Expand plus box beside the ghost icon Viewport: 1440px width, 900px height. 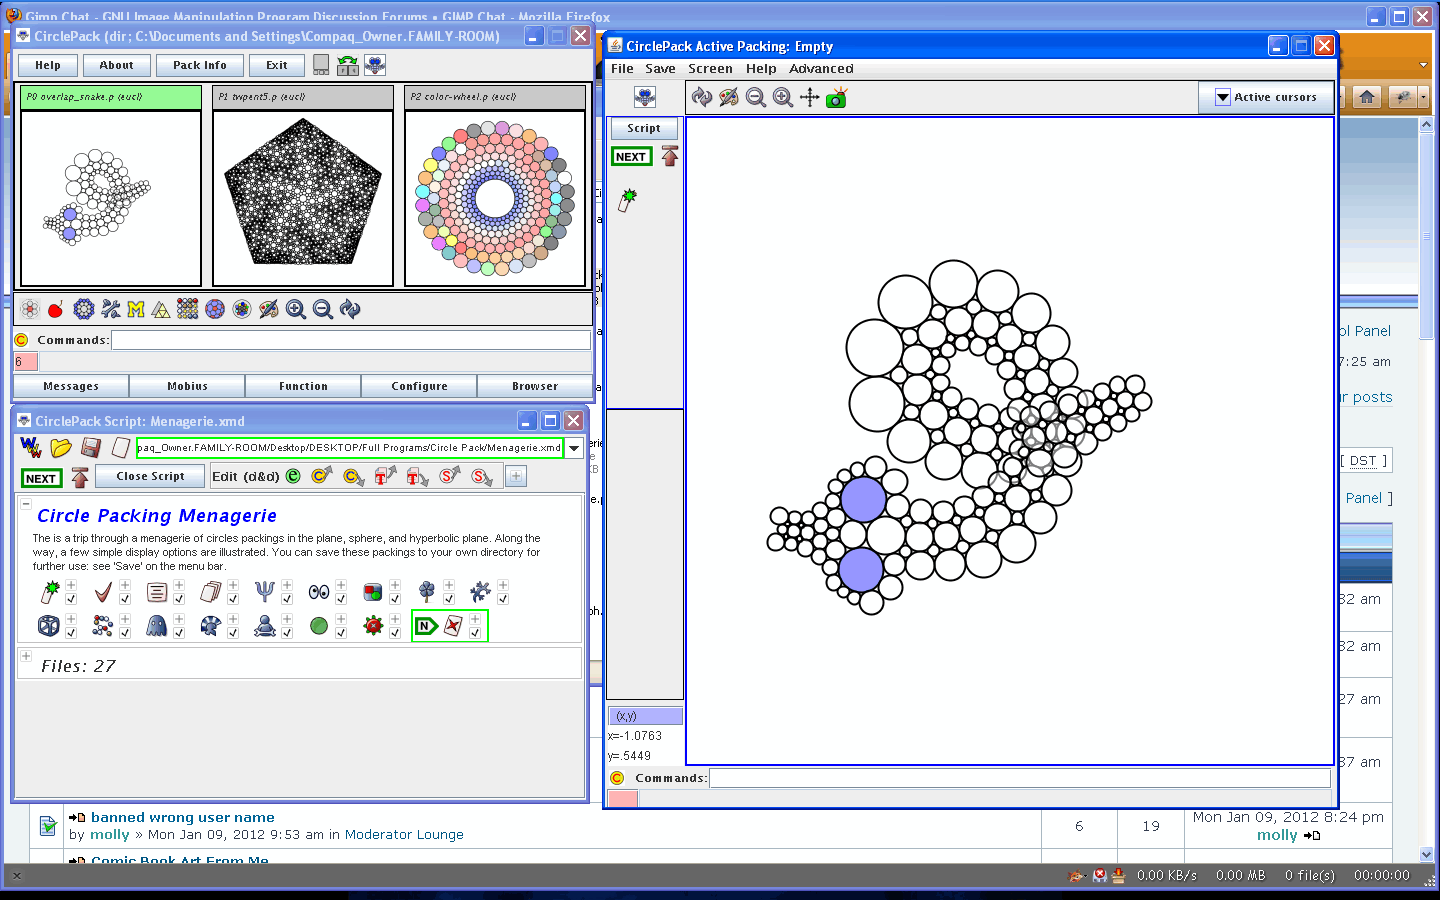(179, 619)
